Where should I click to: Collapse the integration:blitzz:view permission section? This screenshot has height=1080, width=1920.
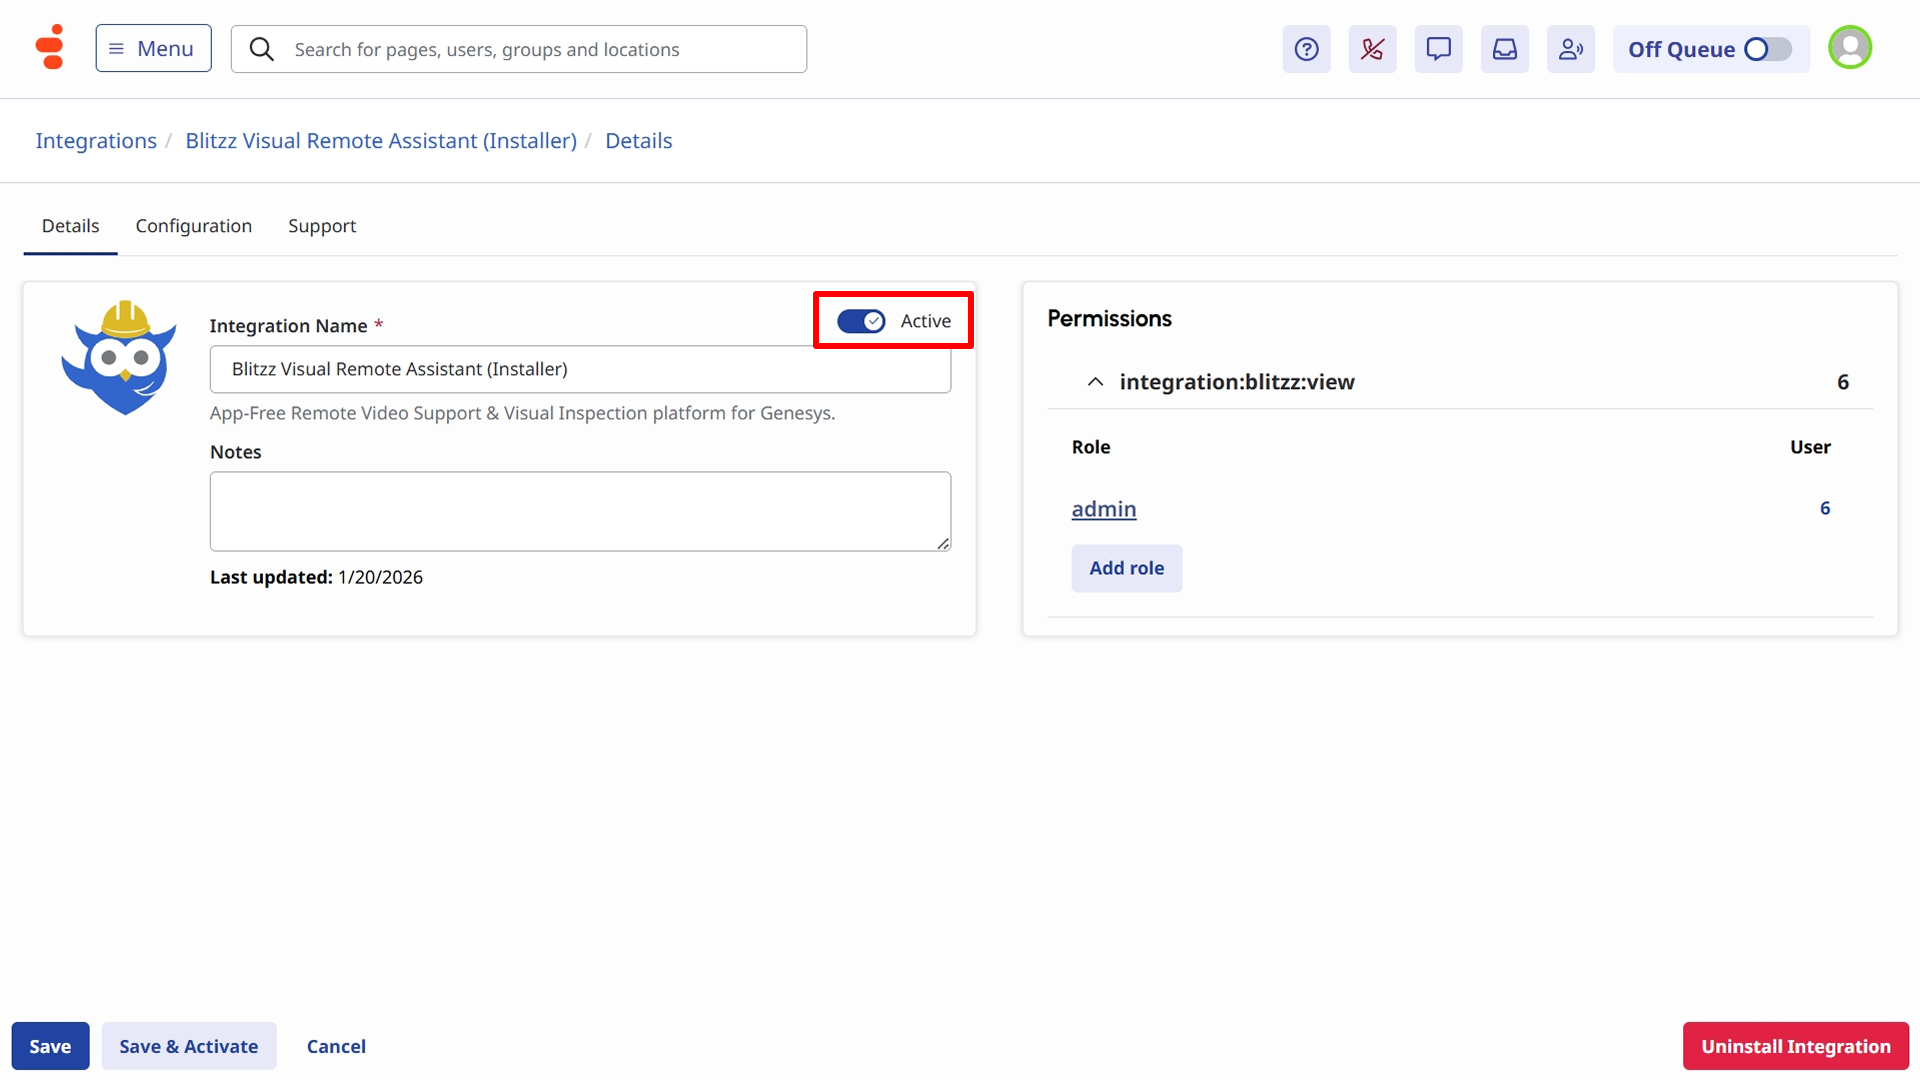1095,382
